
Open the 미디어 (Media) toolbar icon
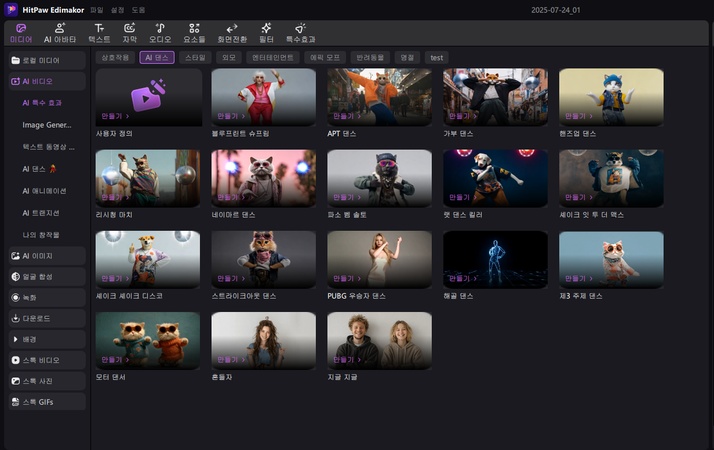[x=21, y=29]
